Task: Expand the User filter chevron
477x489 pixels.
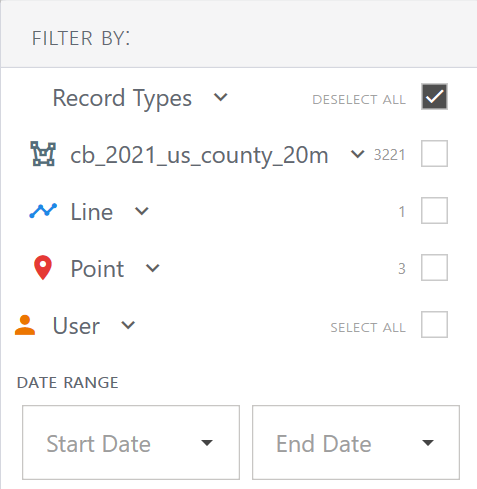Action: [x=128, y=325]
